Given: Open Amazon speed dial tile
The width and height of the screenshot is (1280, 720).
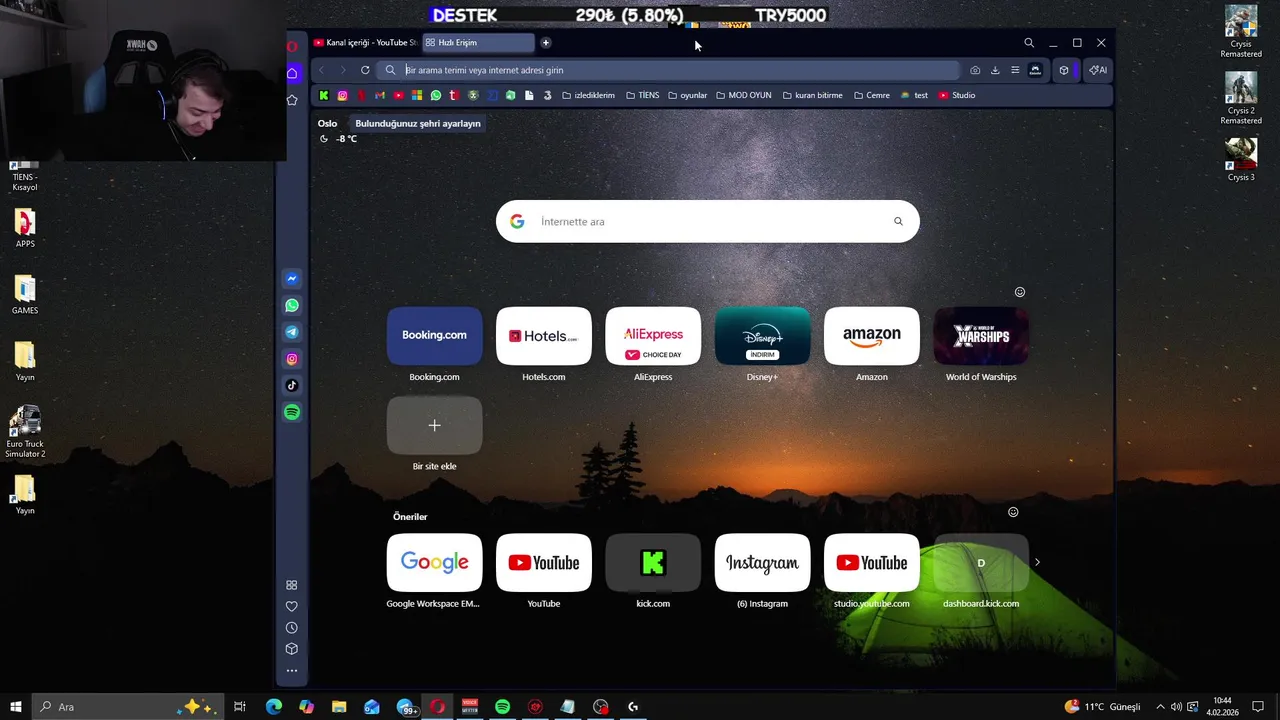Looking at the screenshot, I should coord(871,336).
